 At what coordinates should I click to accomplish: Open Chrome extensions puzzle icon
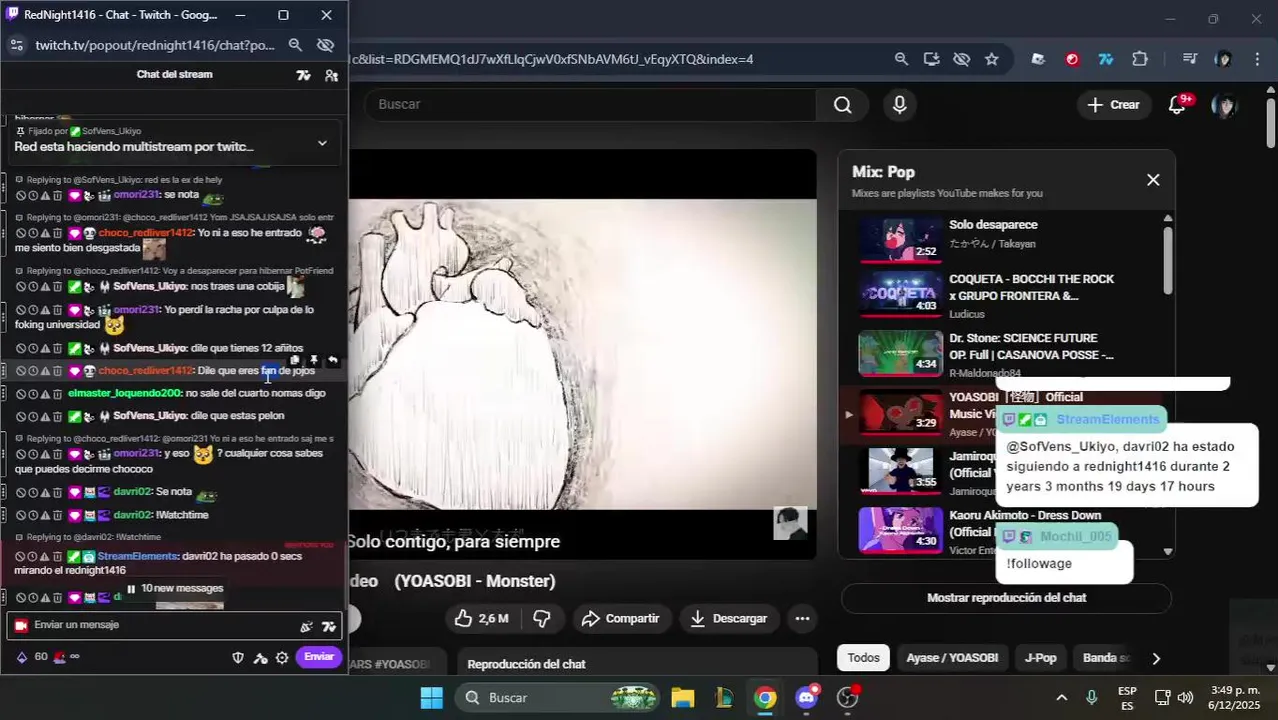click(1140, 60)
